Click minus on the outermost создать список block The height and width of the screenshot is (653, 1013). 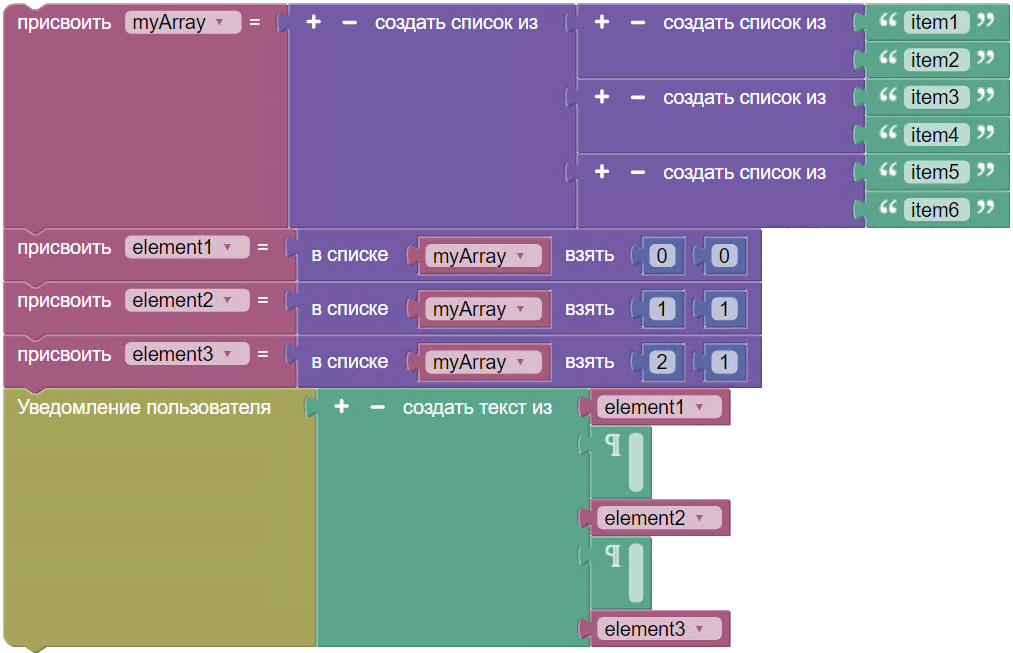tap(350, 23)
